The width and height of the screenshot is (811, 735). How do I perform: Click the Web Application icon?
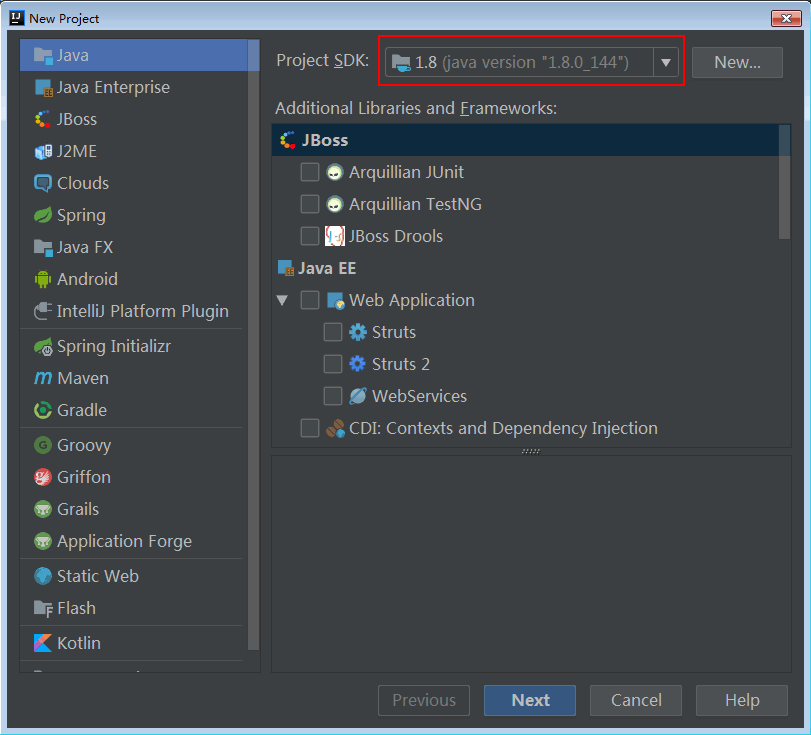point(335,301)
